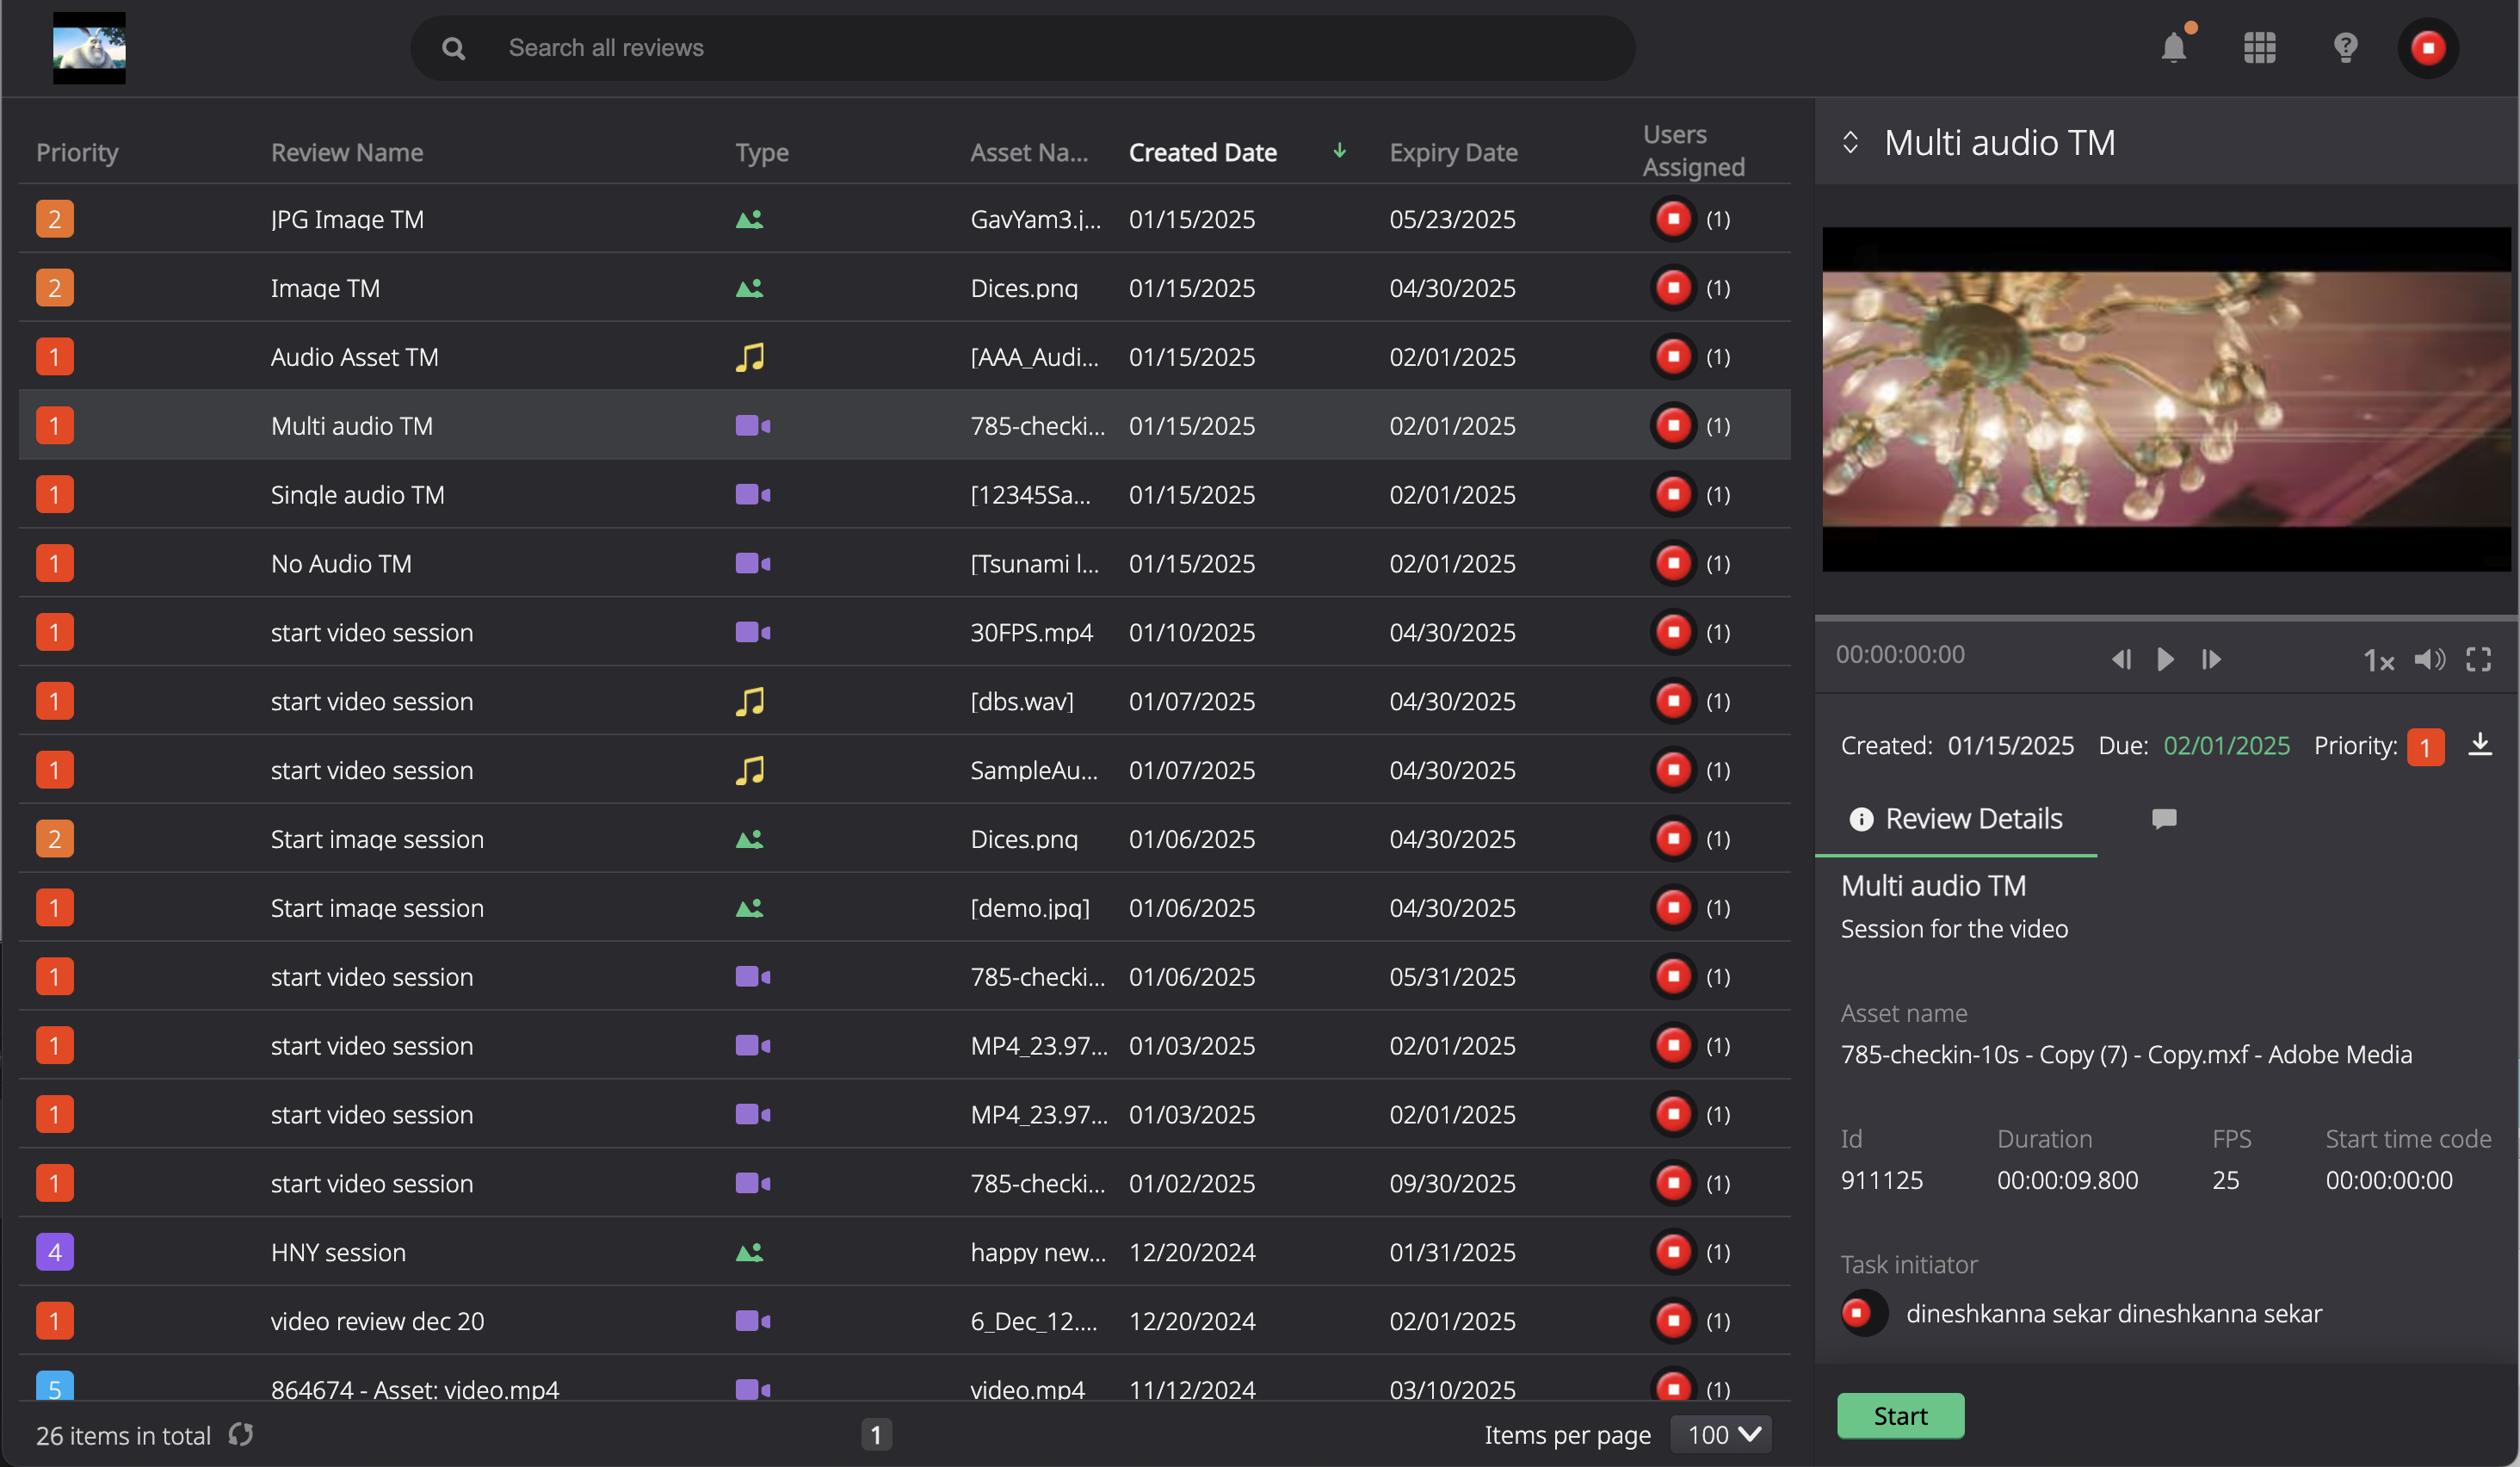Focus the Search all reviews field
The height and width of the screenshot is (1467, 2520).
pos(1022,48)
